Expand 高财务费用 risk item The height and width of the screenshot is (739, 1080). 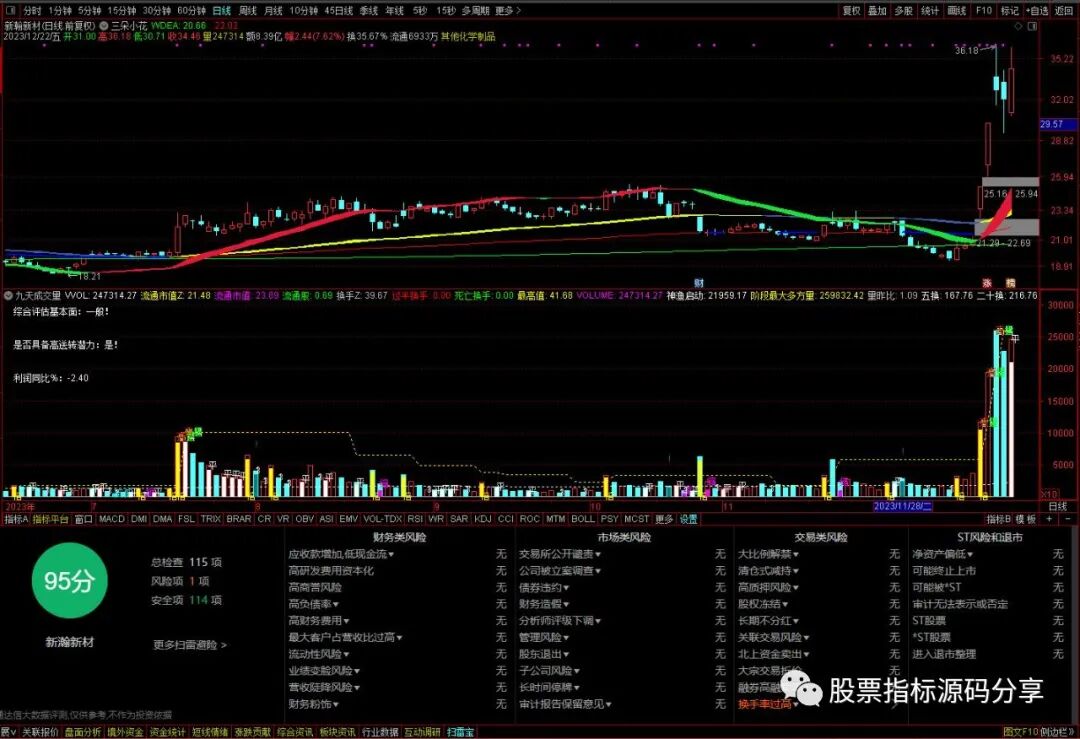coord(319,621)
